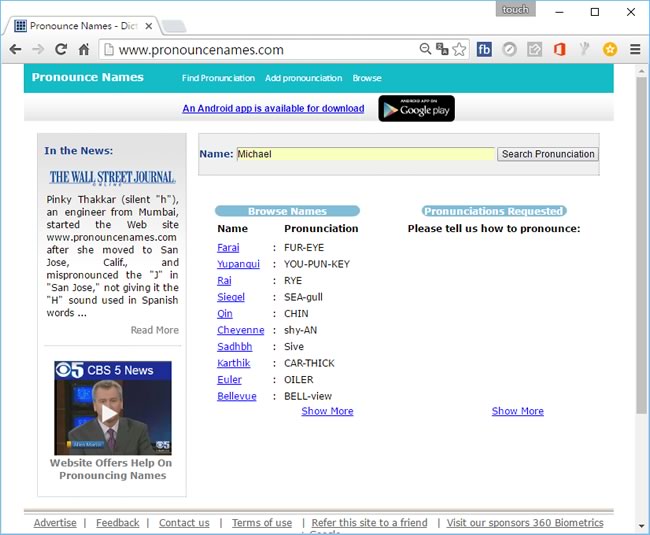
Task: Open the name link Rai
Action: (224, 281)
